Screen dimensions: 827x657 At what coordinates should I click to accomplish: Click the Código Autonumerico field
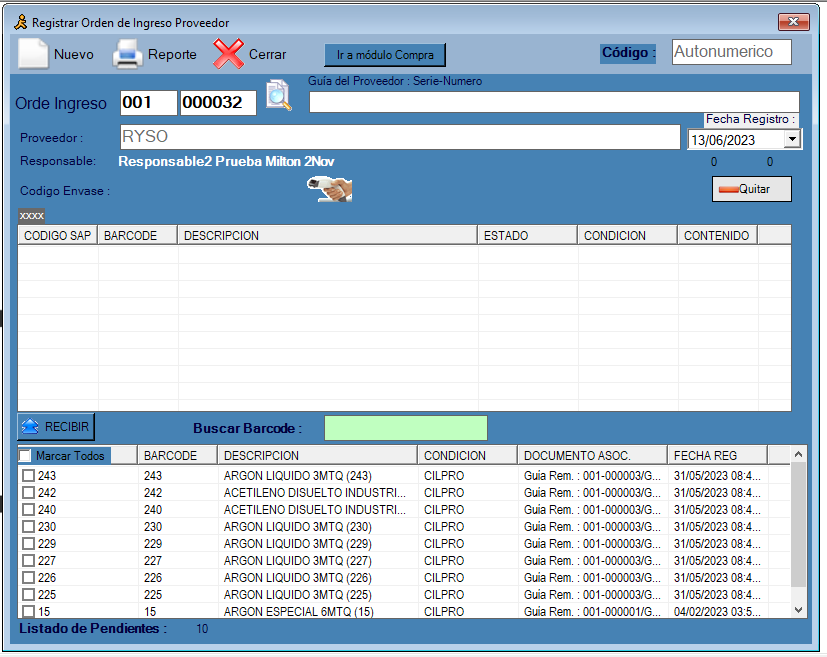coord(732,52)
